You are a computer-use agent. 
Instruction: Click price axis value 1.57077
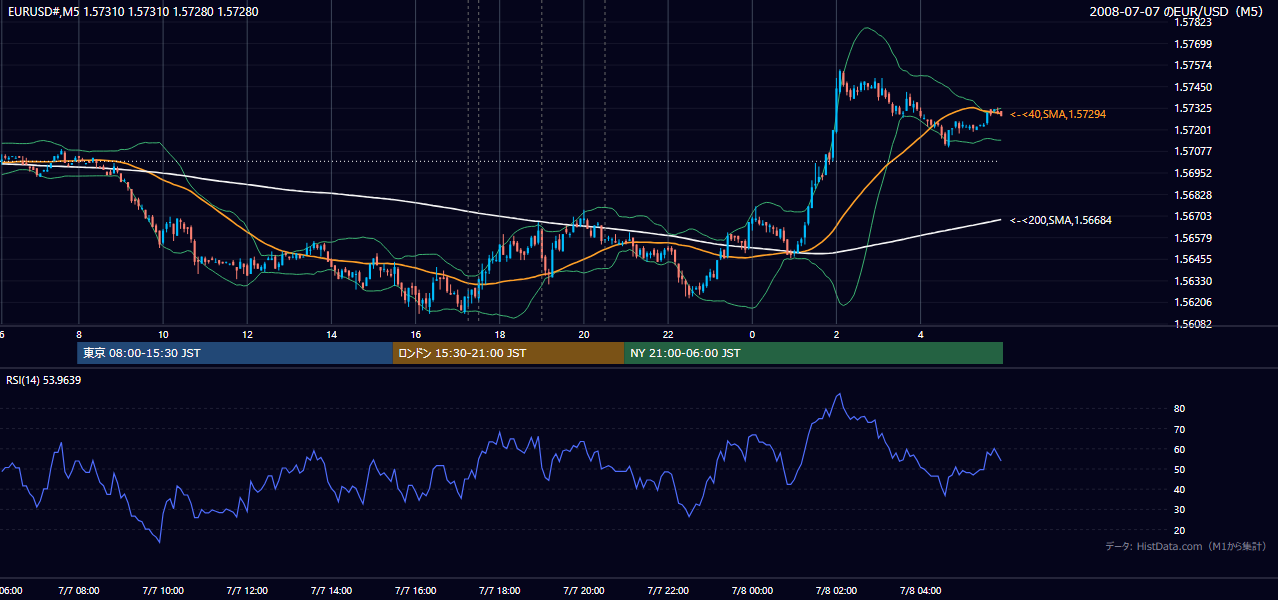[1194, 151]
